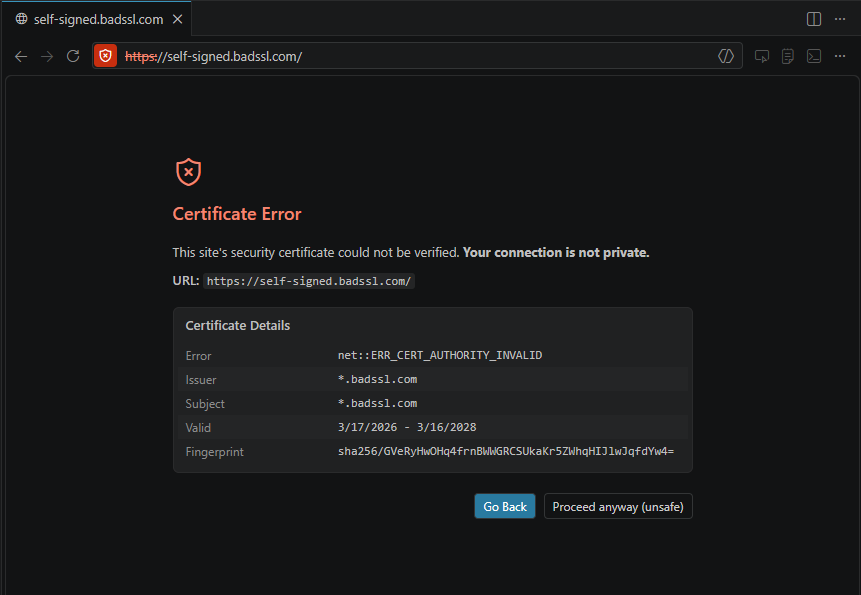Click the screencast preview icon on the toolbar

pyautogui.click(x=762, y=56)
